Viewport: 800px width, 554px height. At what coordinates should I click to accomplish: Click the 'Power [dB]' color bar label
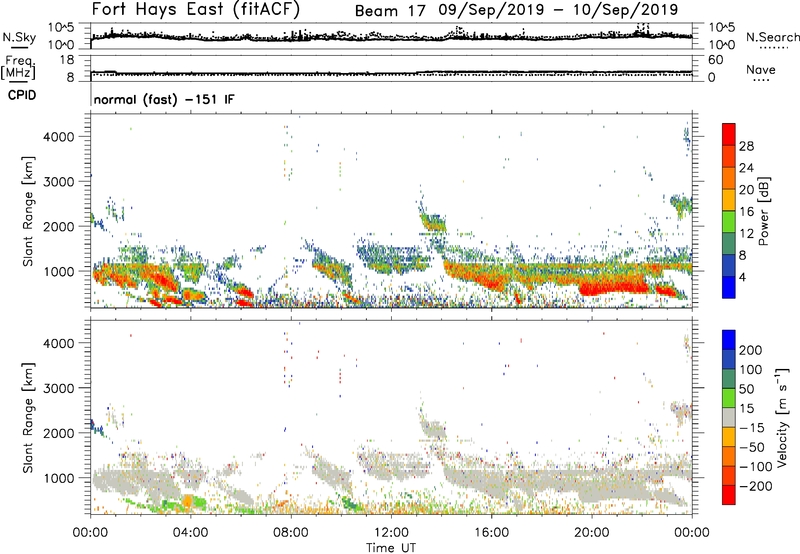[x=764, y=211]
